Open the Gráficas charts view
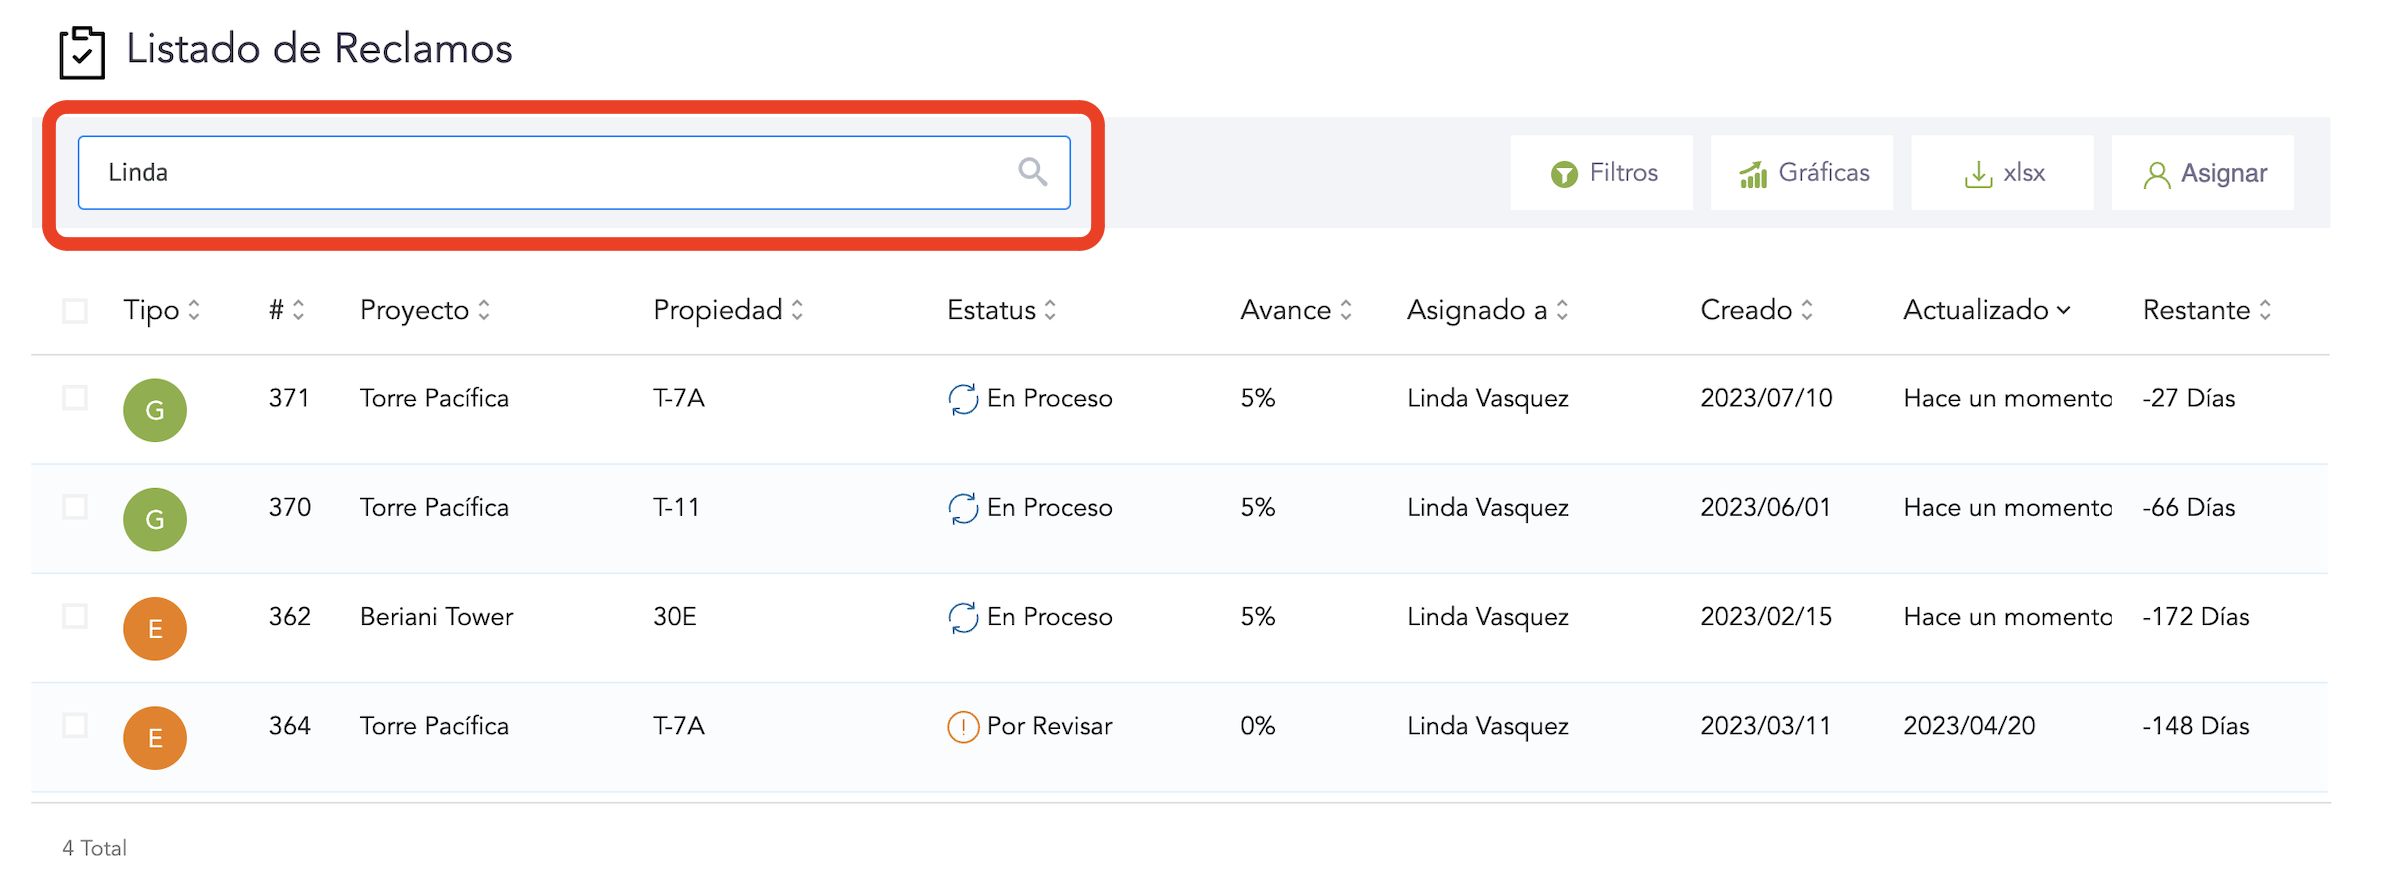Screen dimensions: 2386x886 click(x=1802, y=173)
